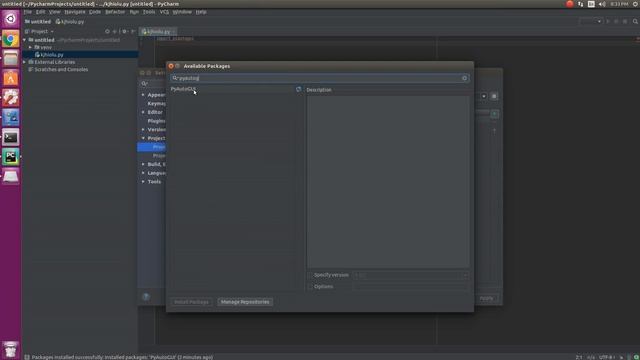Open the File menu

27,12
